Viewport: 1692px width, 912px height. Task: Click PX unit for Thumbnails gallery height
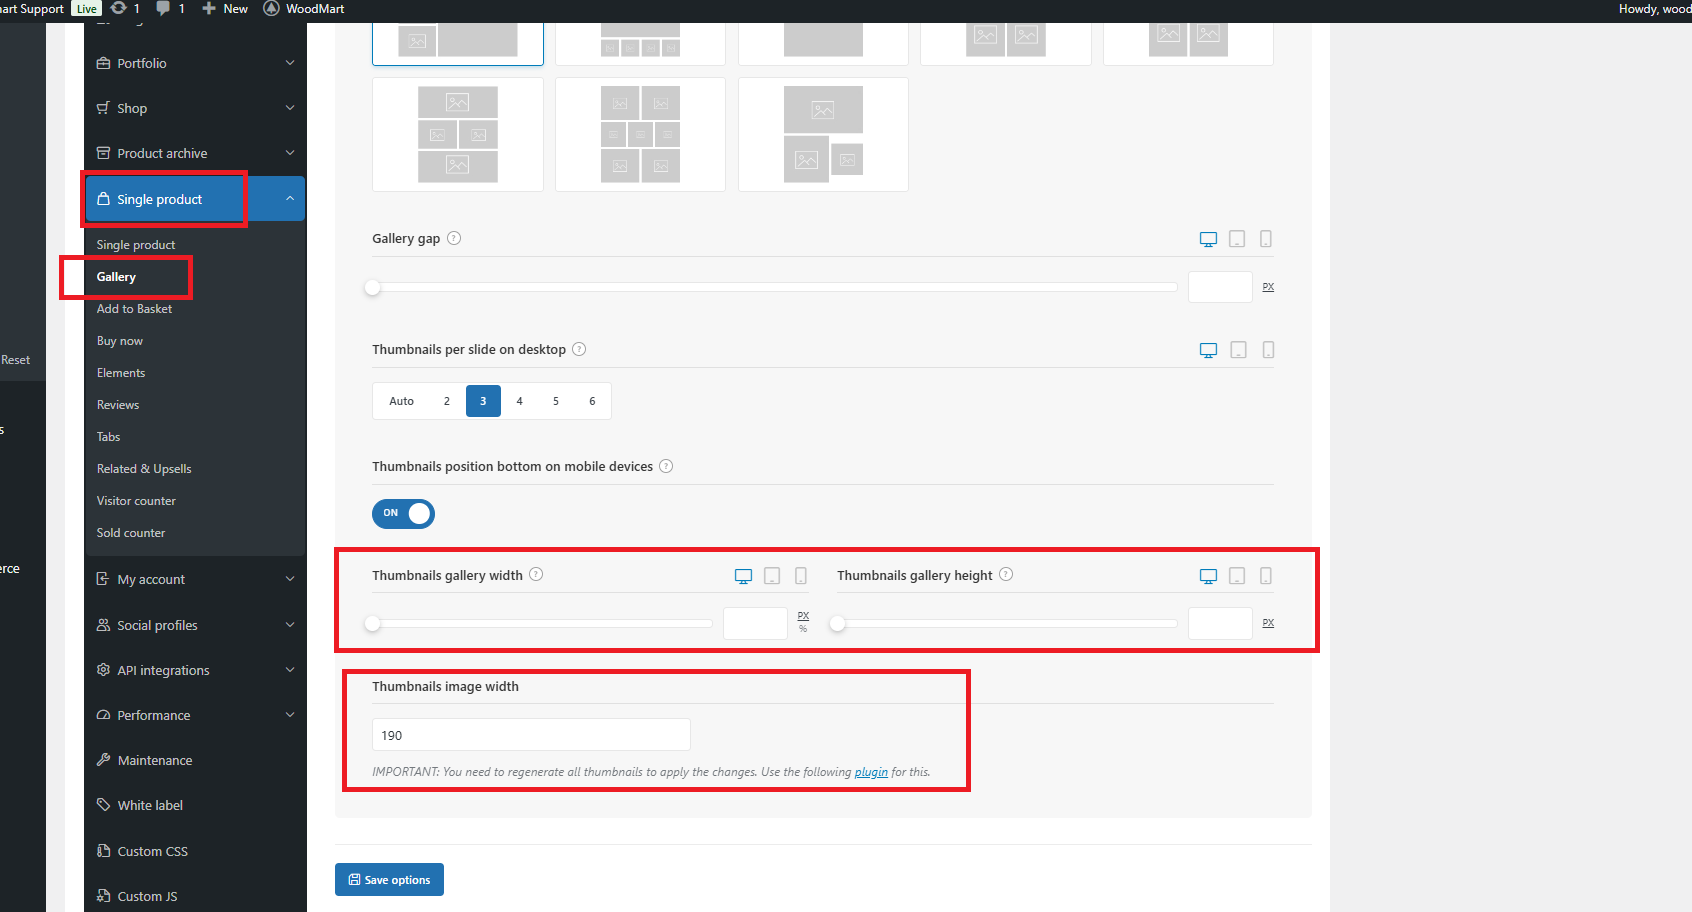click(1268, 623)
